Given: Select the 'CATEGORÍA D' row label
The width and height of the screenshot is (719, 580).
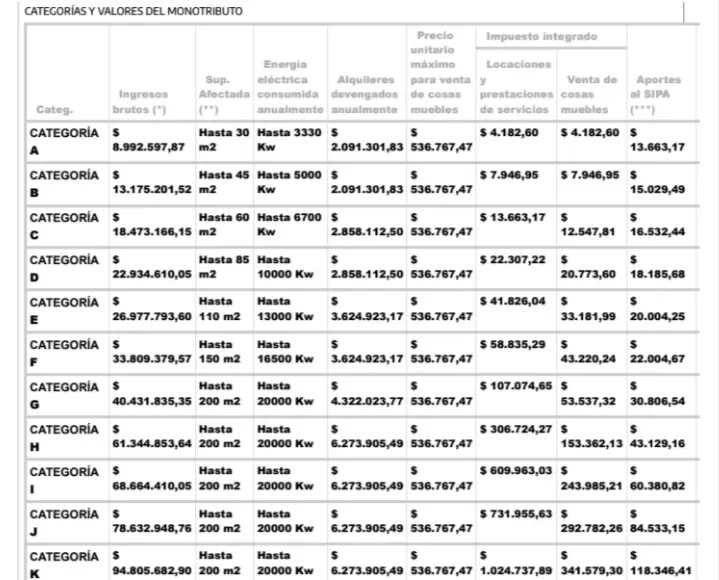Looking at the screenshot, I should (64, 268).
